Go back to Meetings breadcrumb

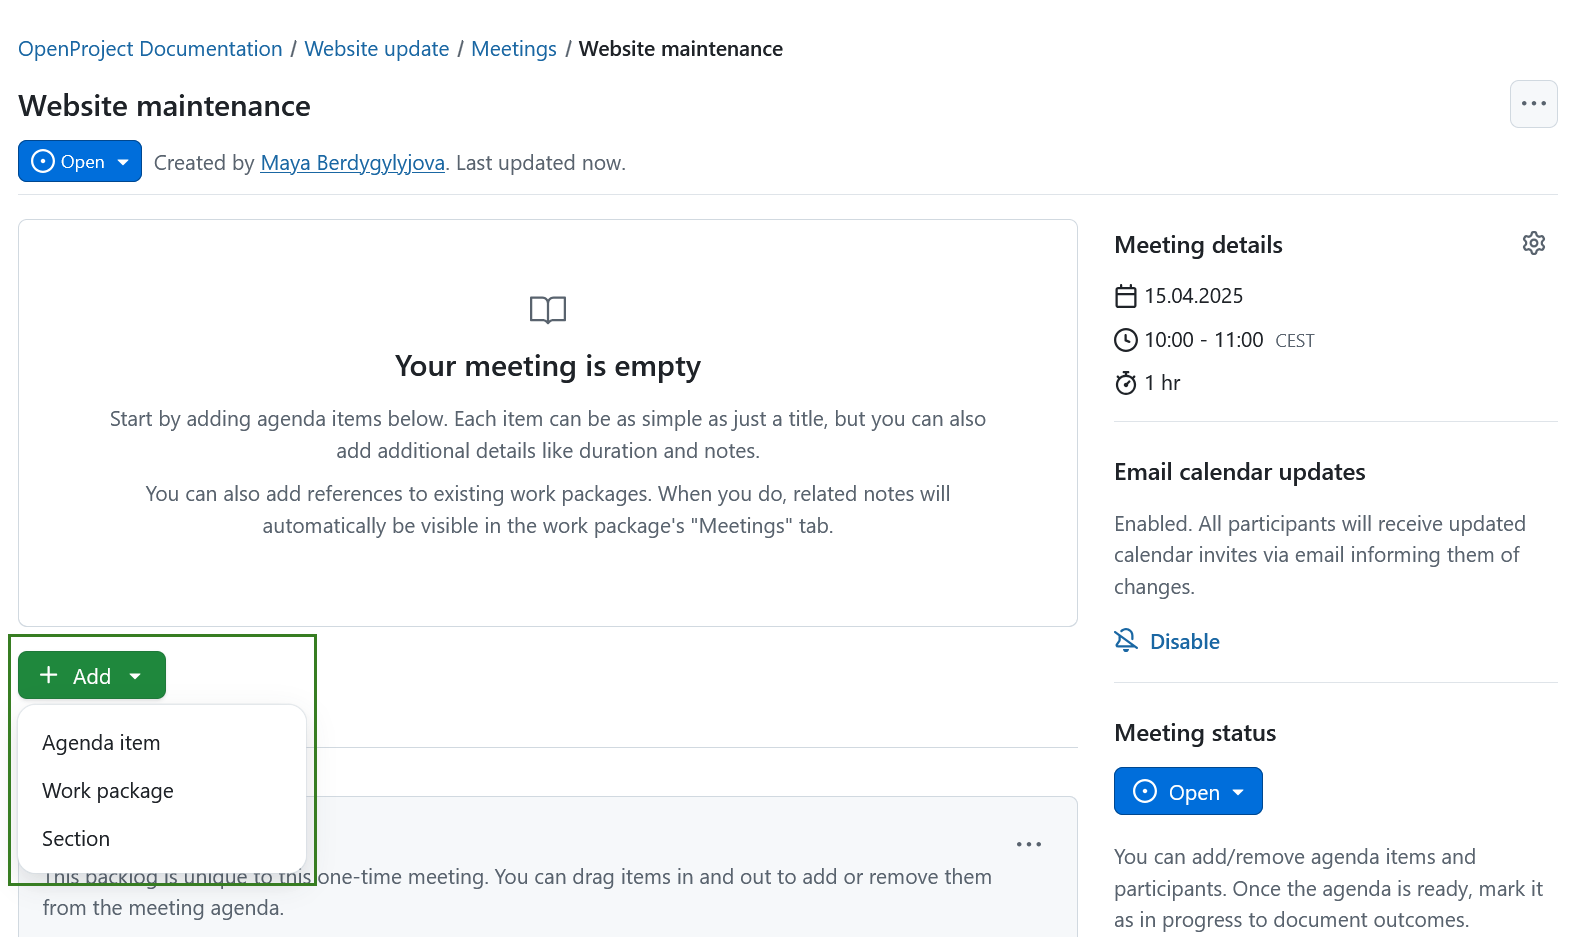coord(513,49)
